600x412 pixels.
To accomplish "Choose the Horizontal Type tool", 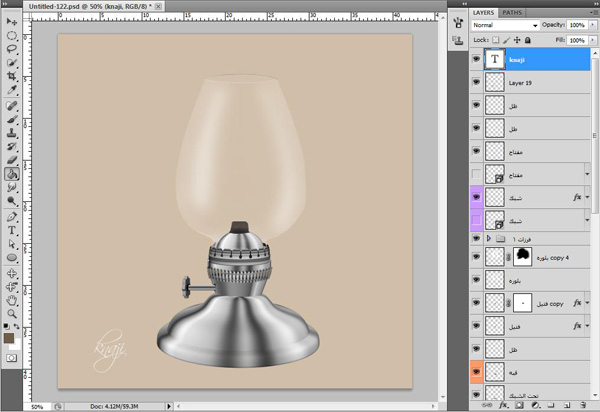I will click(12, 229).
